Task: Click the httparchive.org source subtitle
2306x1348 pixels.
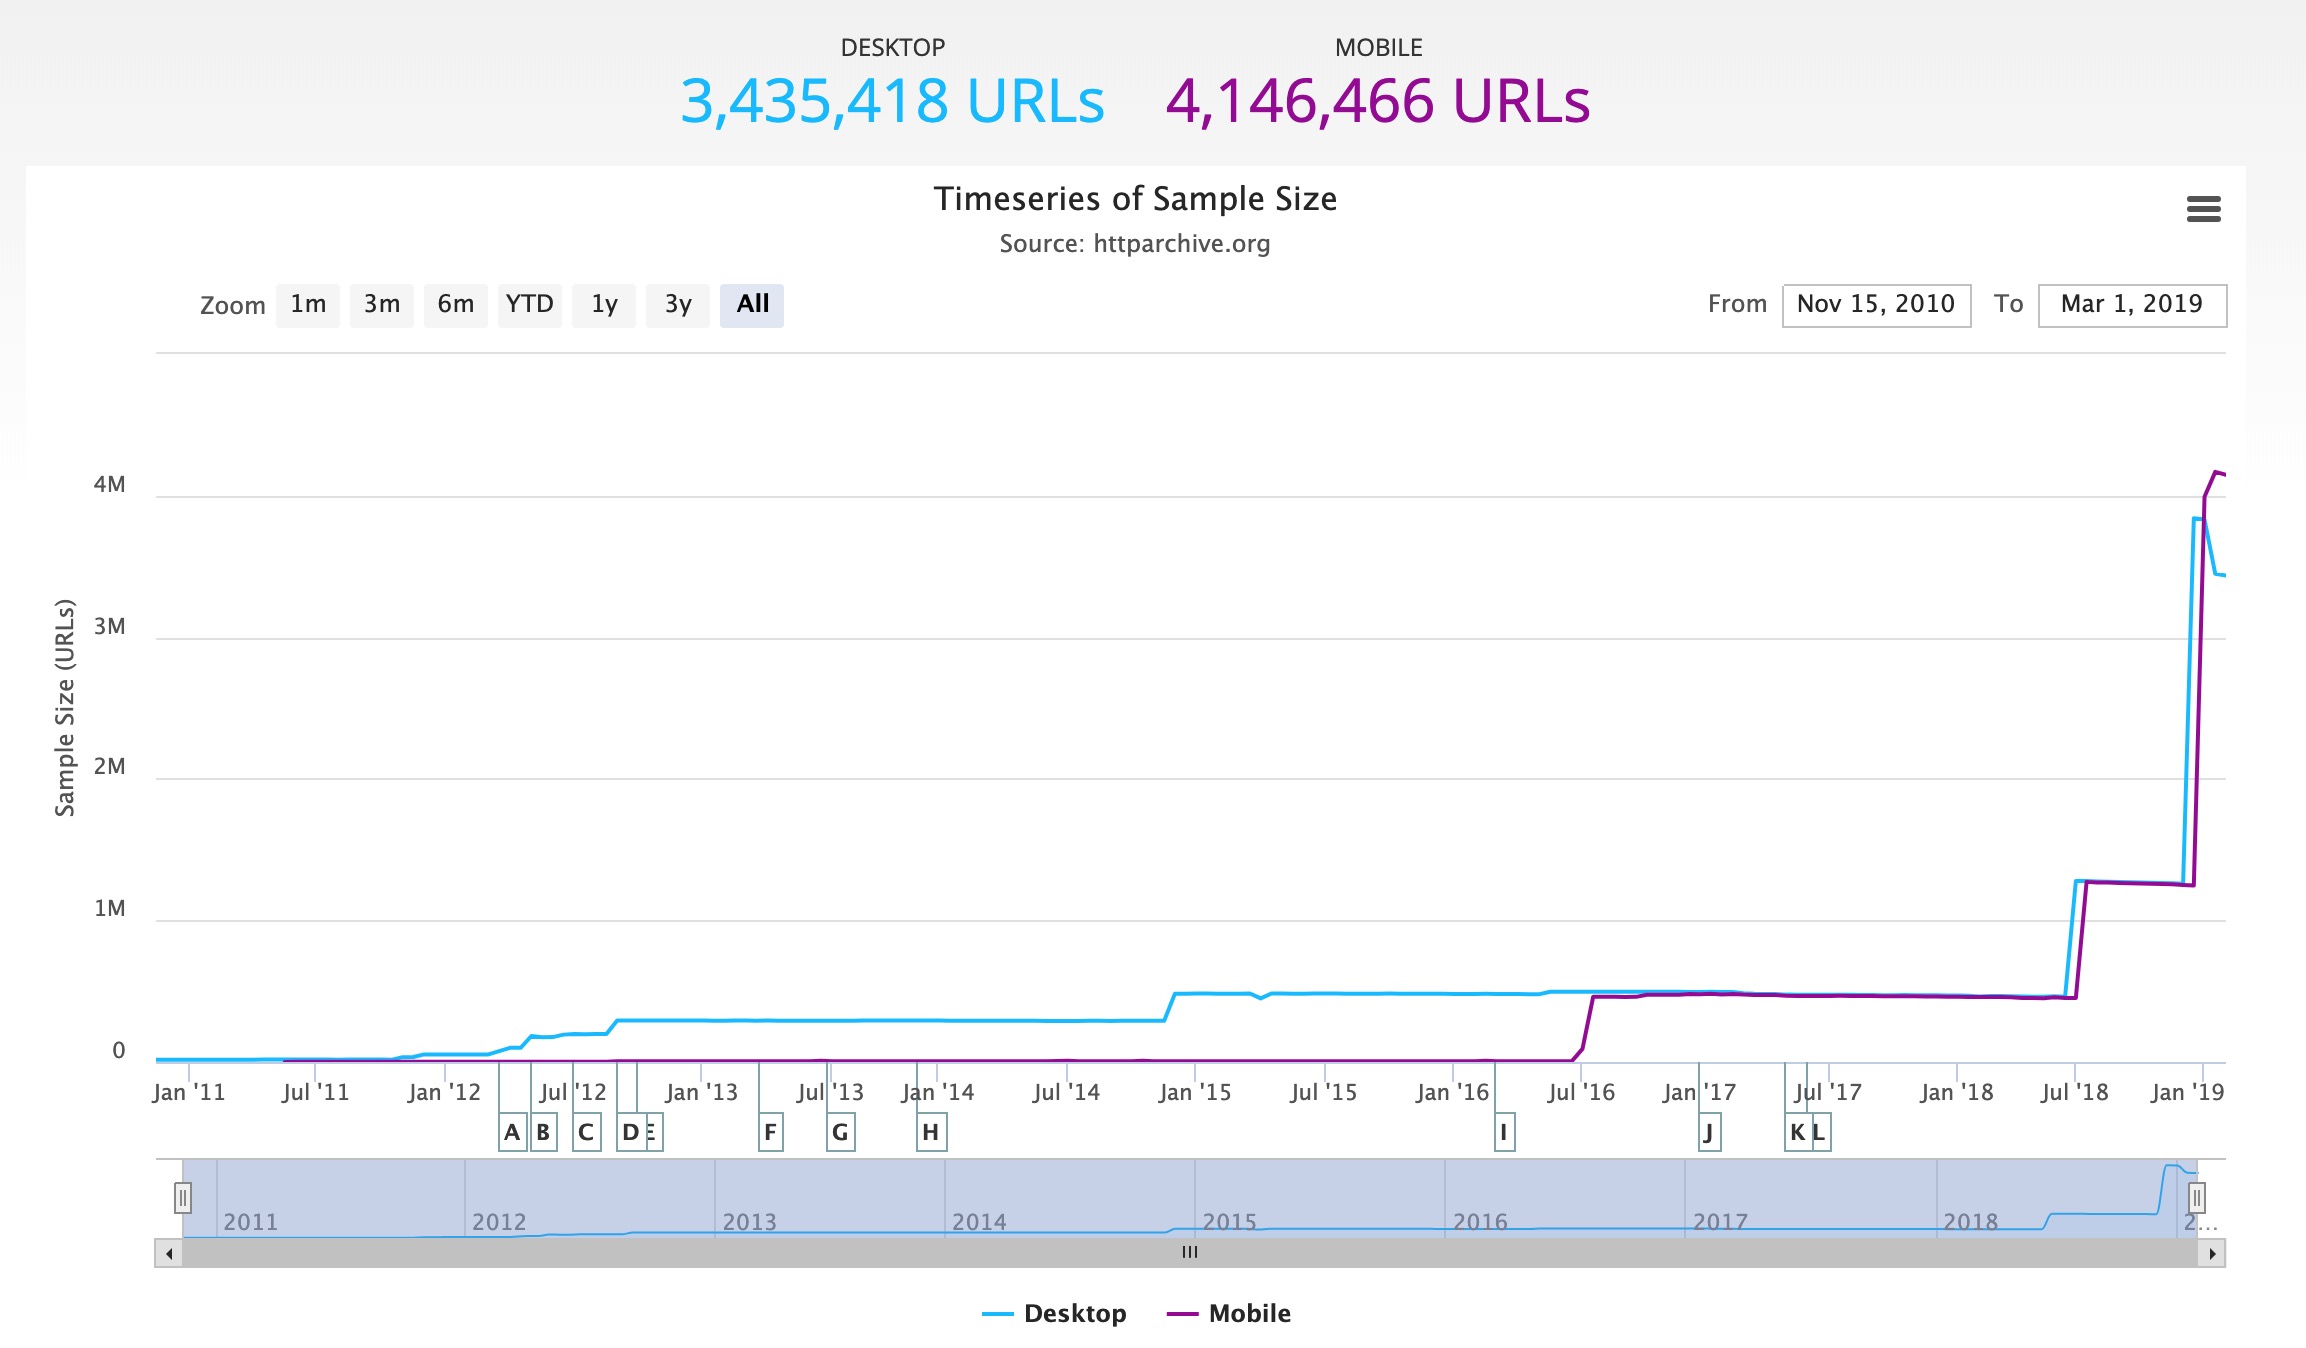Action: [1135, 244]
